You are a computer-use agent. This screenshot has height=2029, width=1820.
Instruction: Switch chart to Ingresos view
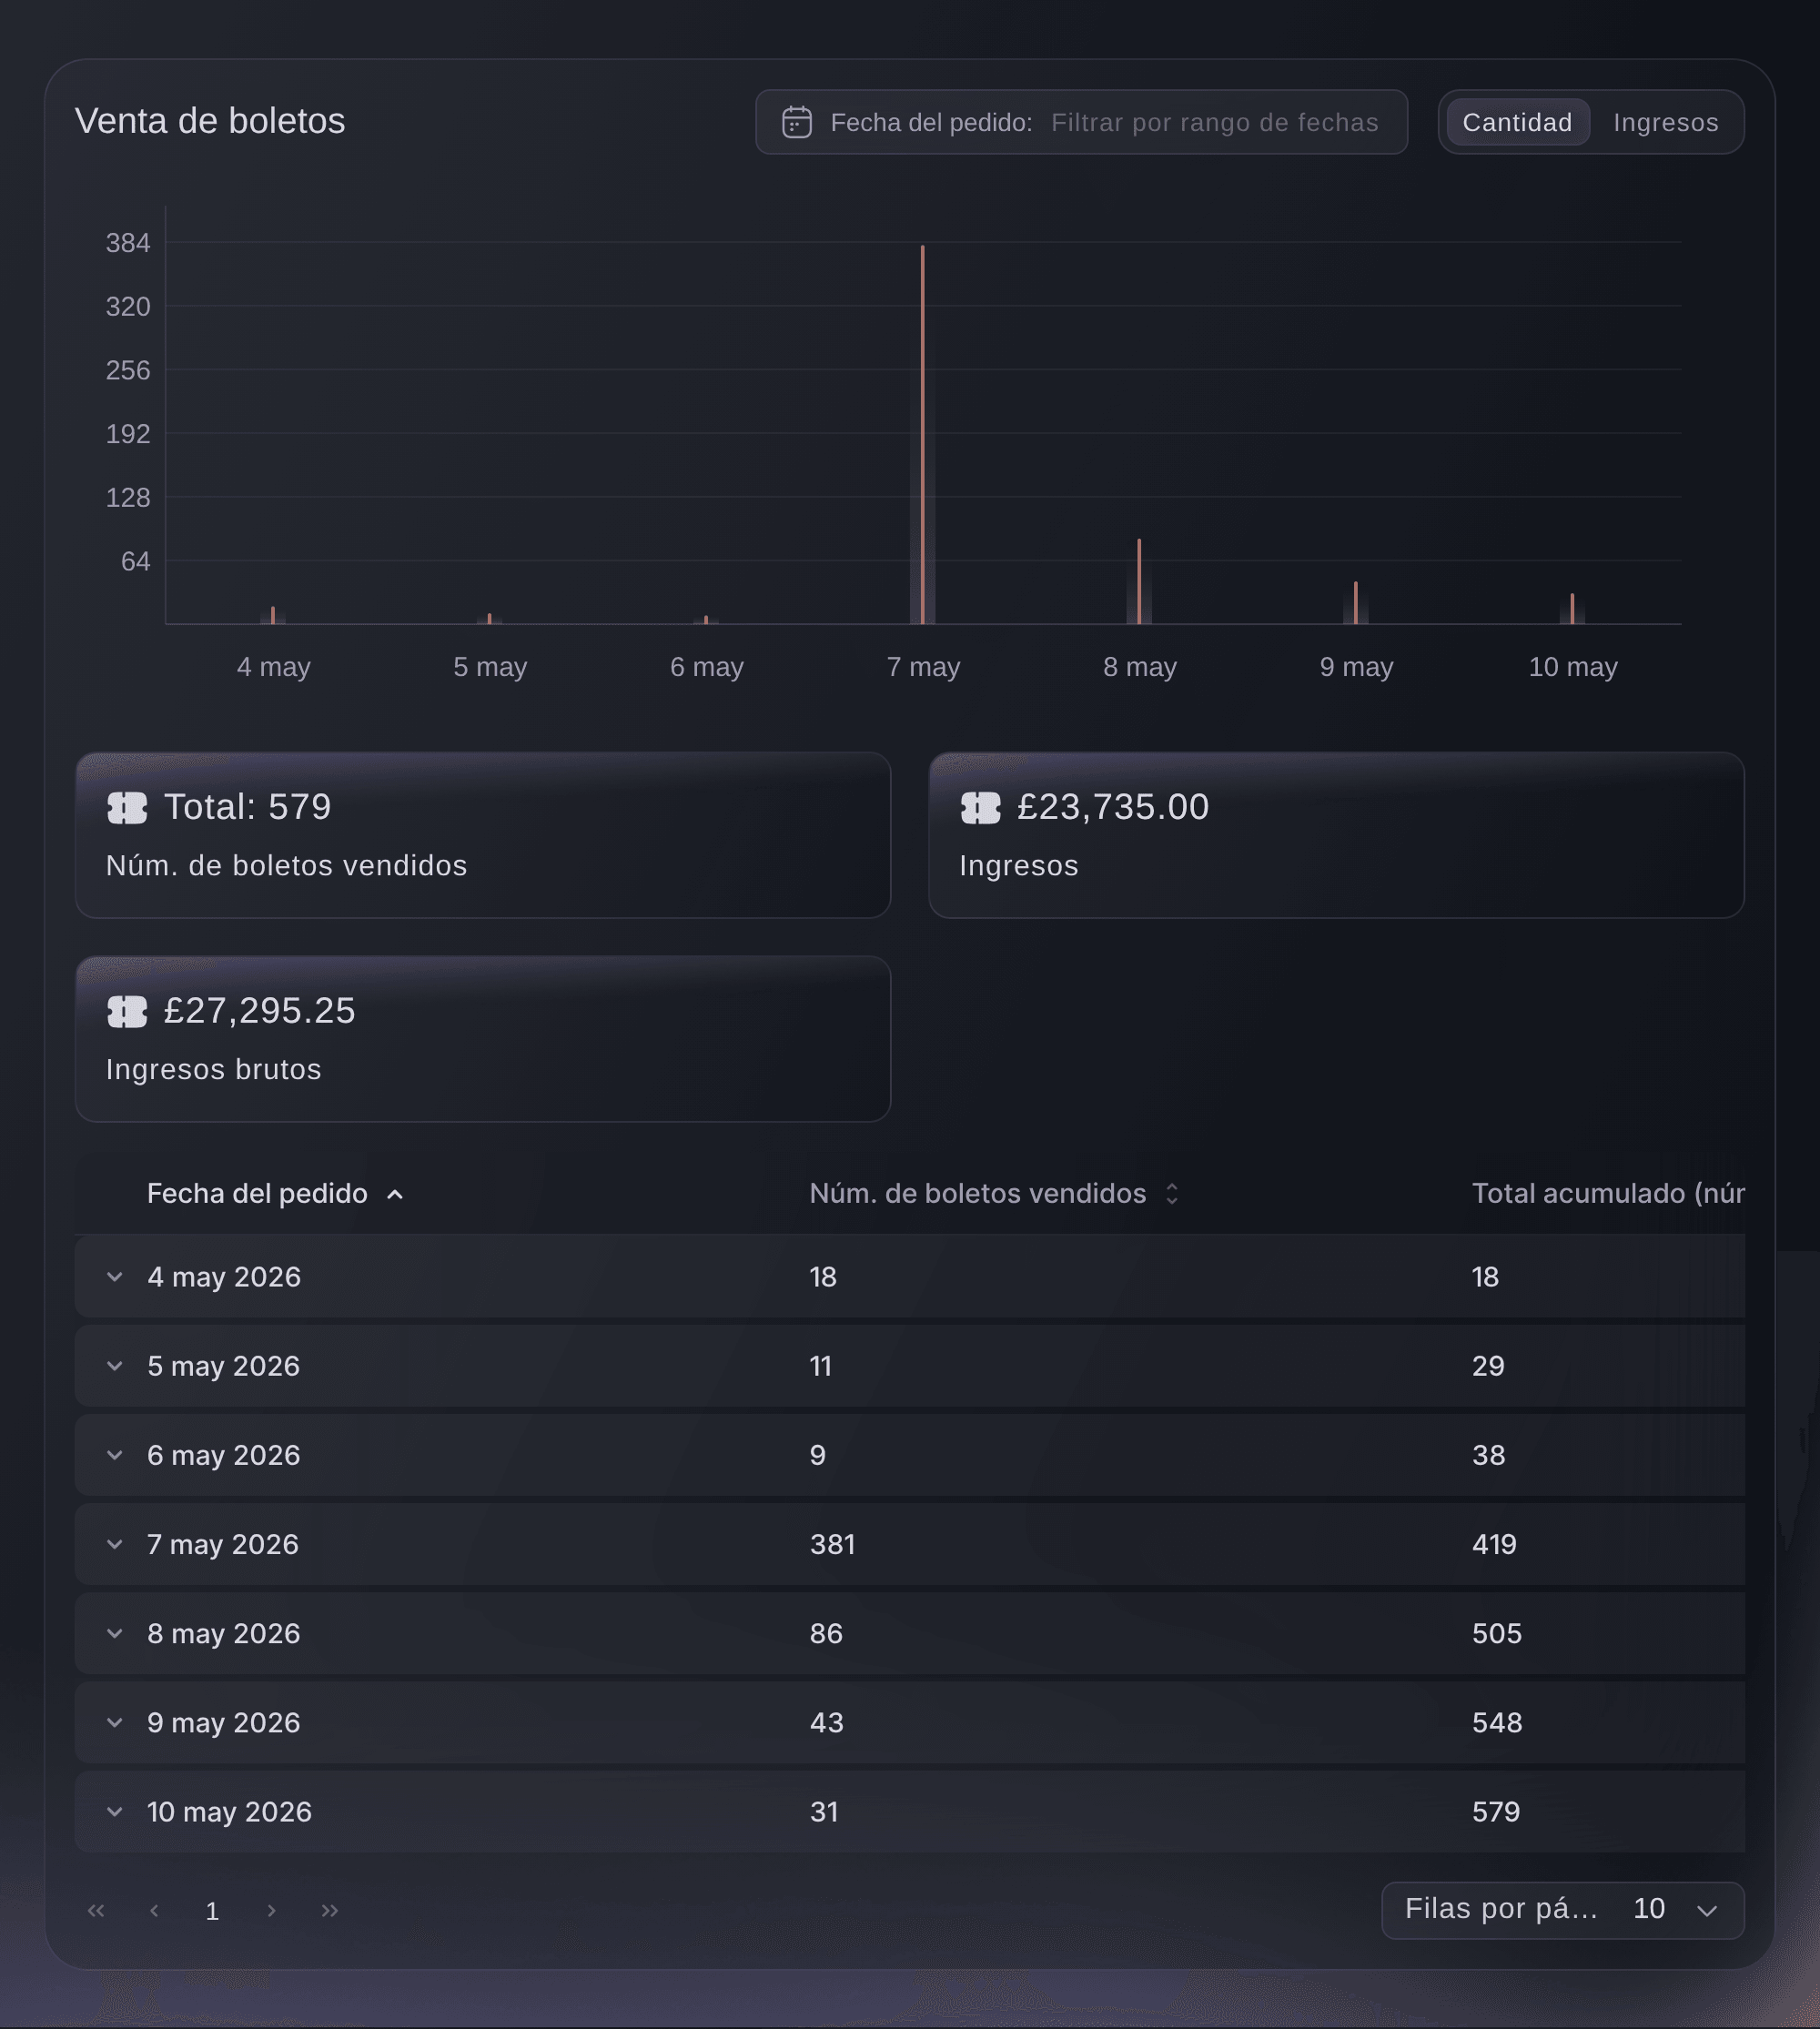click(x=1665, y=122)
